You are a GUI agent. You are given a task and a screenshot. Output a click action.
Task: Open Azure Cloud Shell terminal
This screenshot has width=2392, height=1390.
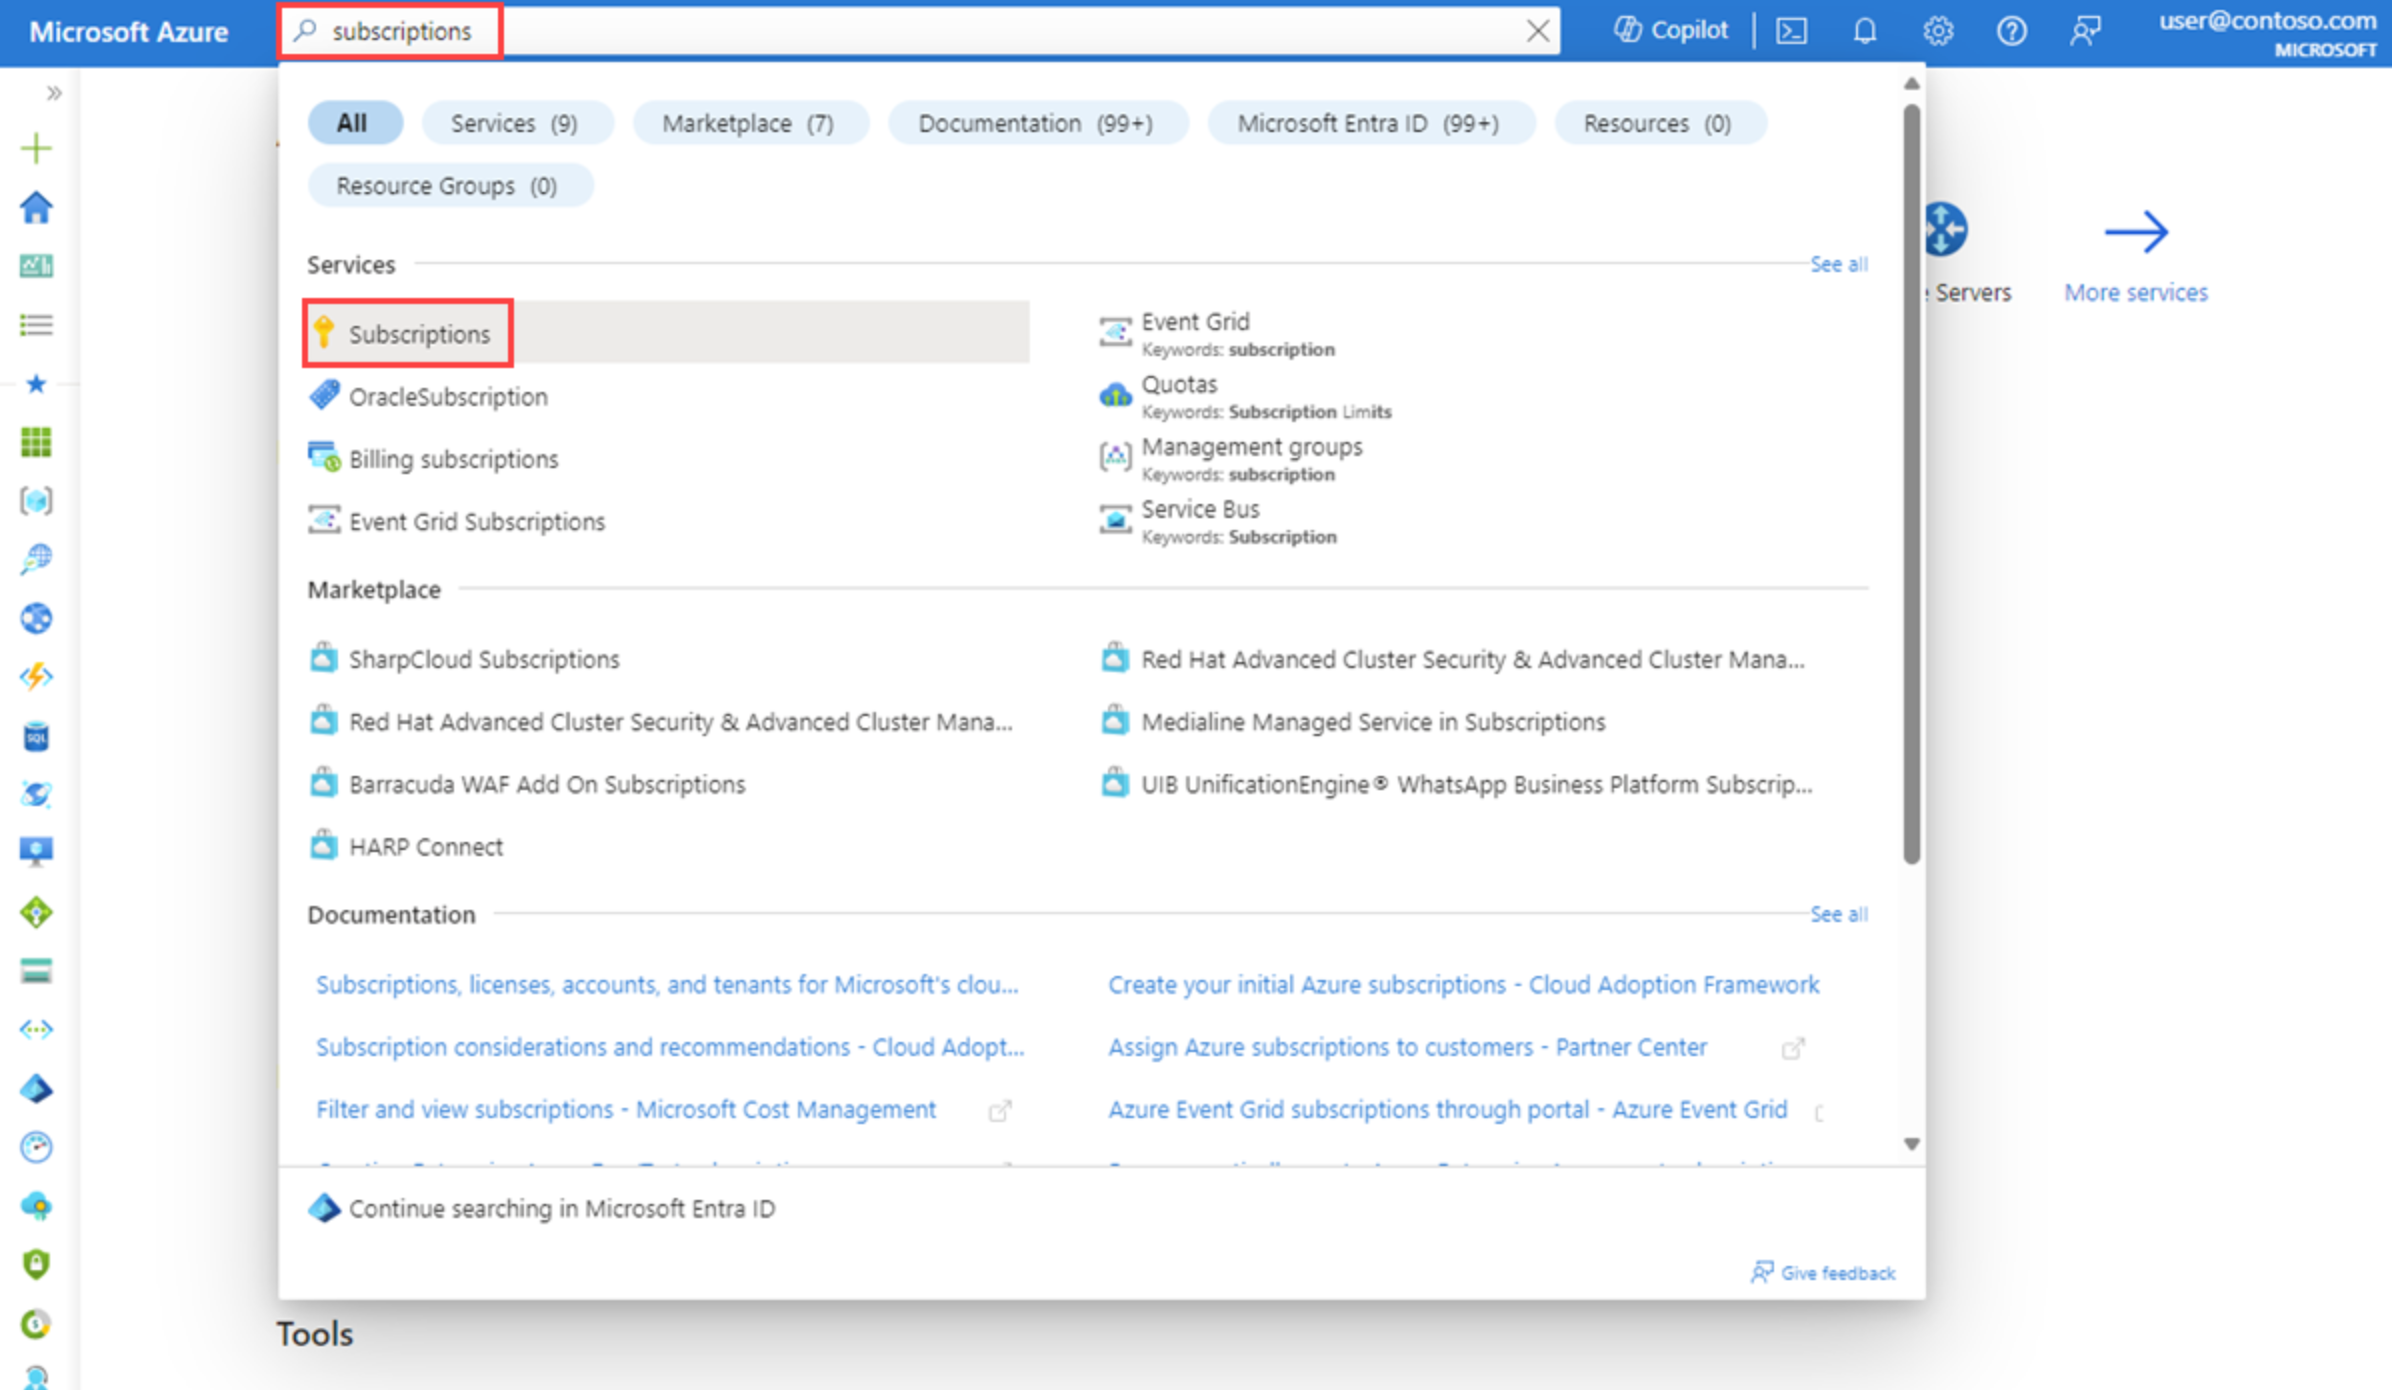coord(1791,30)
